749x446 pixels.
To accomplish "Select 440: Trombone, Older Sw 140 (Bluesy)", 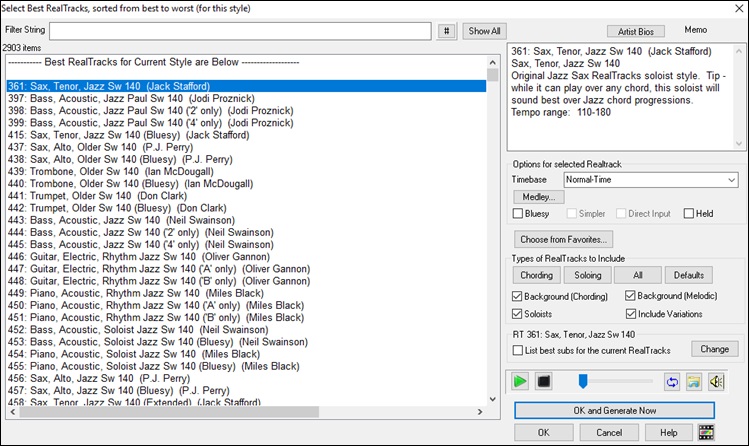I will tap(246, 184).
